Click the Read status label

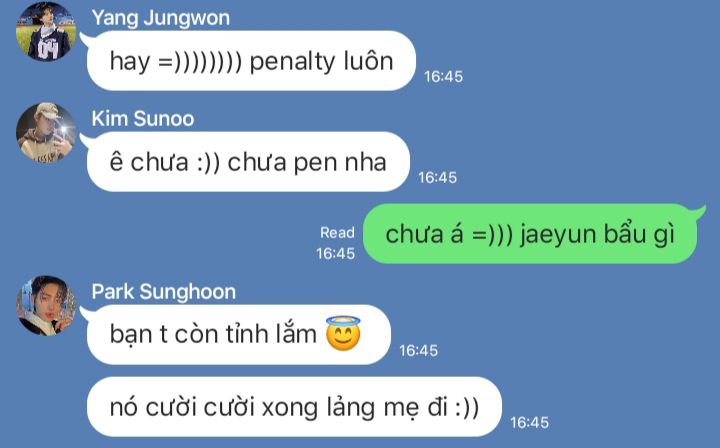click(338, 233)
